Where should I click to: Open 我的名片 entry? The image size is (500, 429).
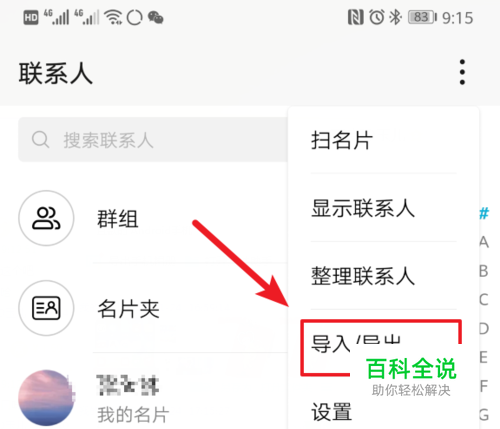coord(153,398)
